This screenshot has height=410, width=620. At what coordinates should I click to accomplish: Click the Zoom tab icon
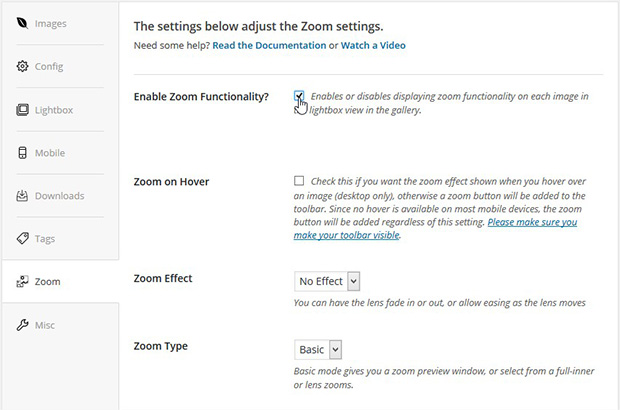22,282
